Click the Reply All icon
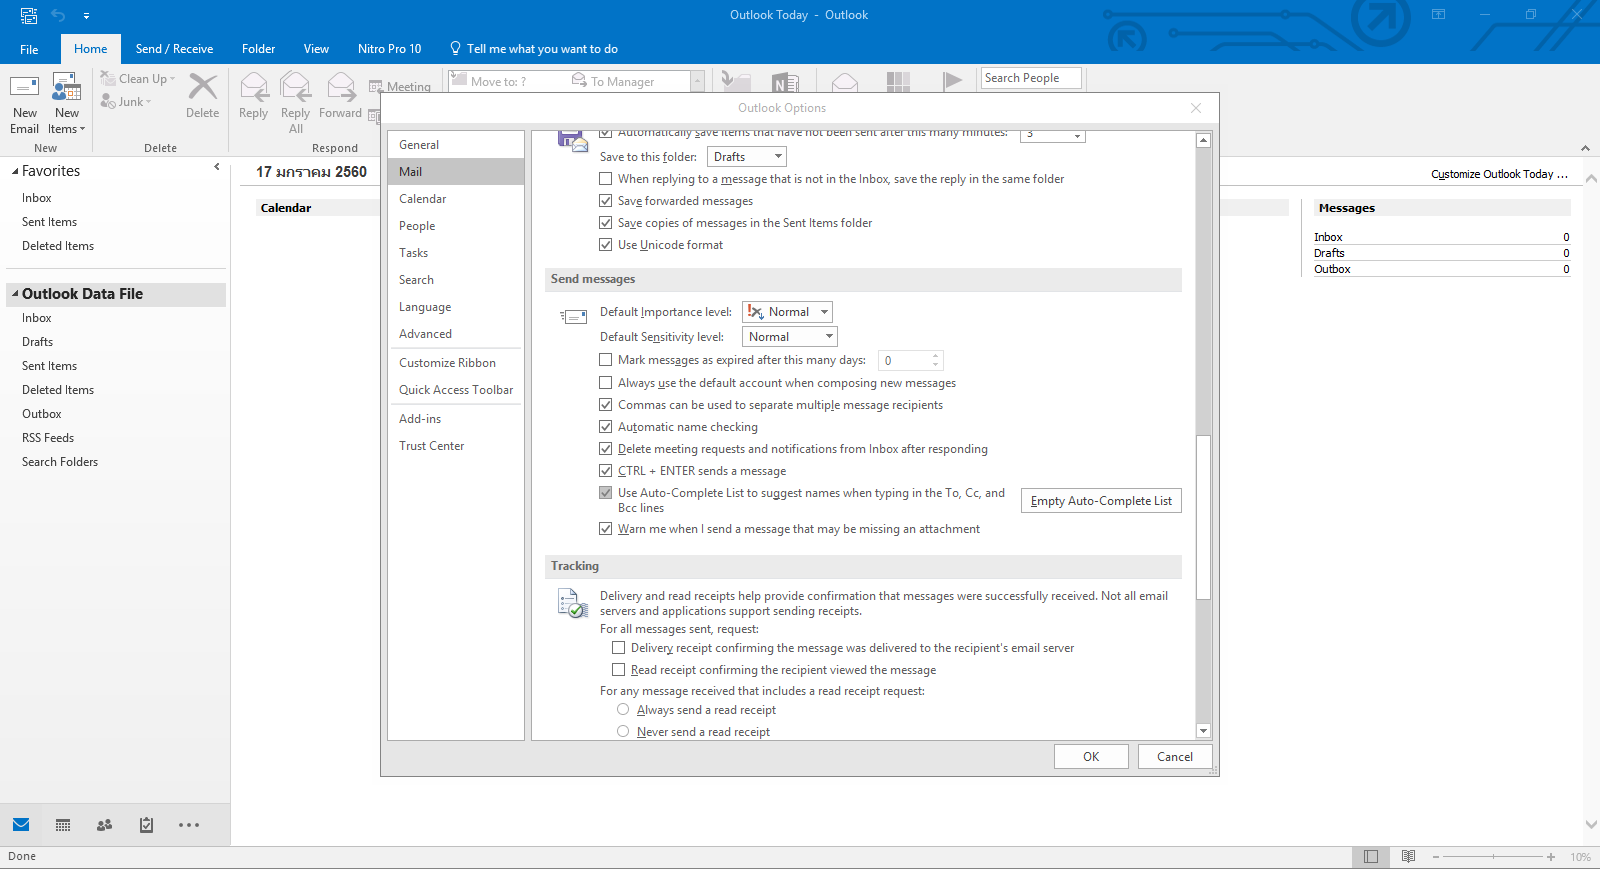This screenshot has height=869, width=1600. pyautogui.click(x=295, y=88)
